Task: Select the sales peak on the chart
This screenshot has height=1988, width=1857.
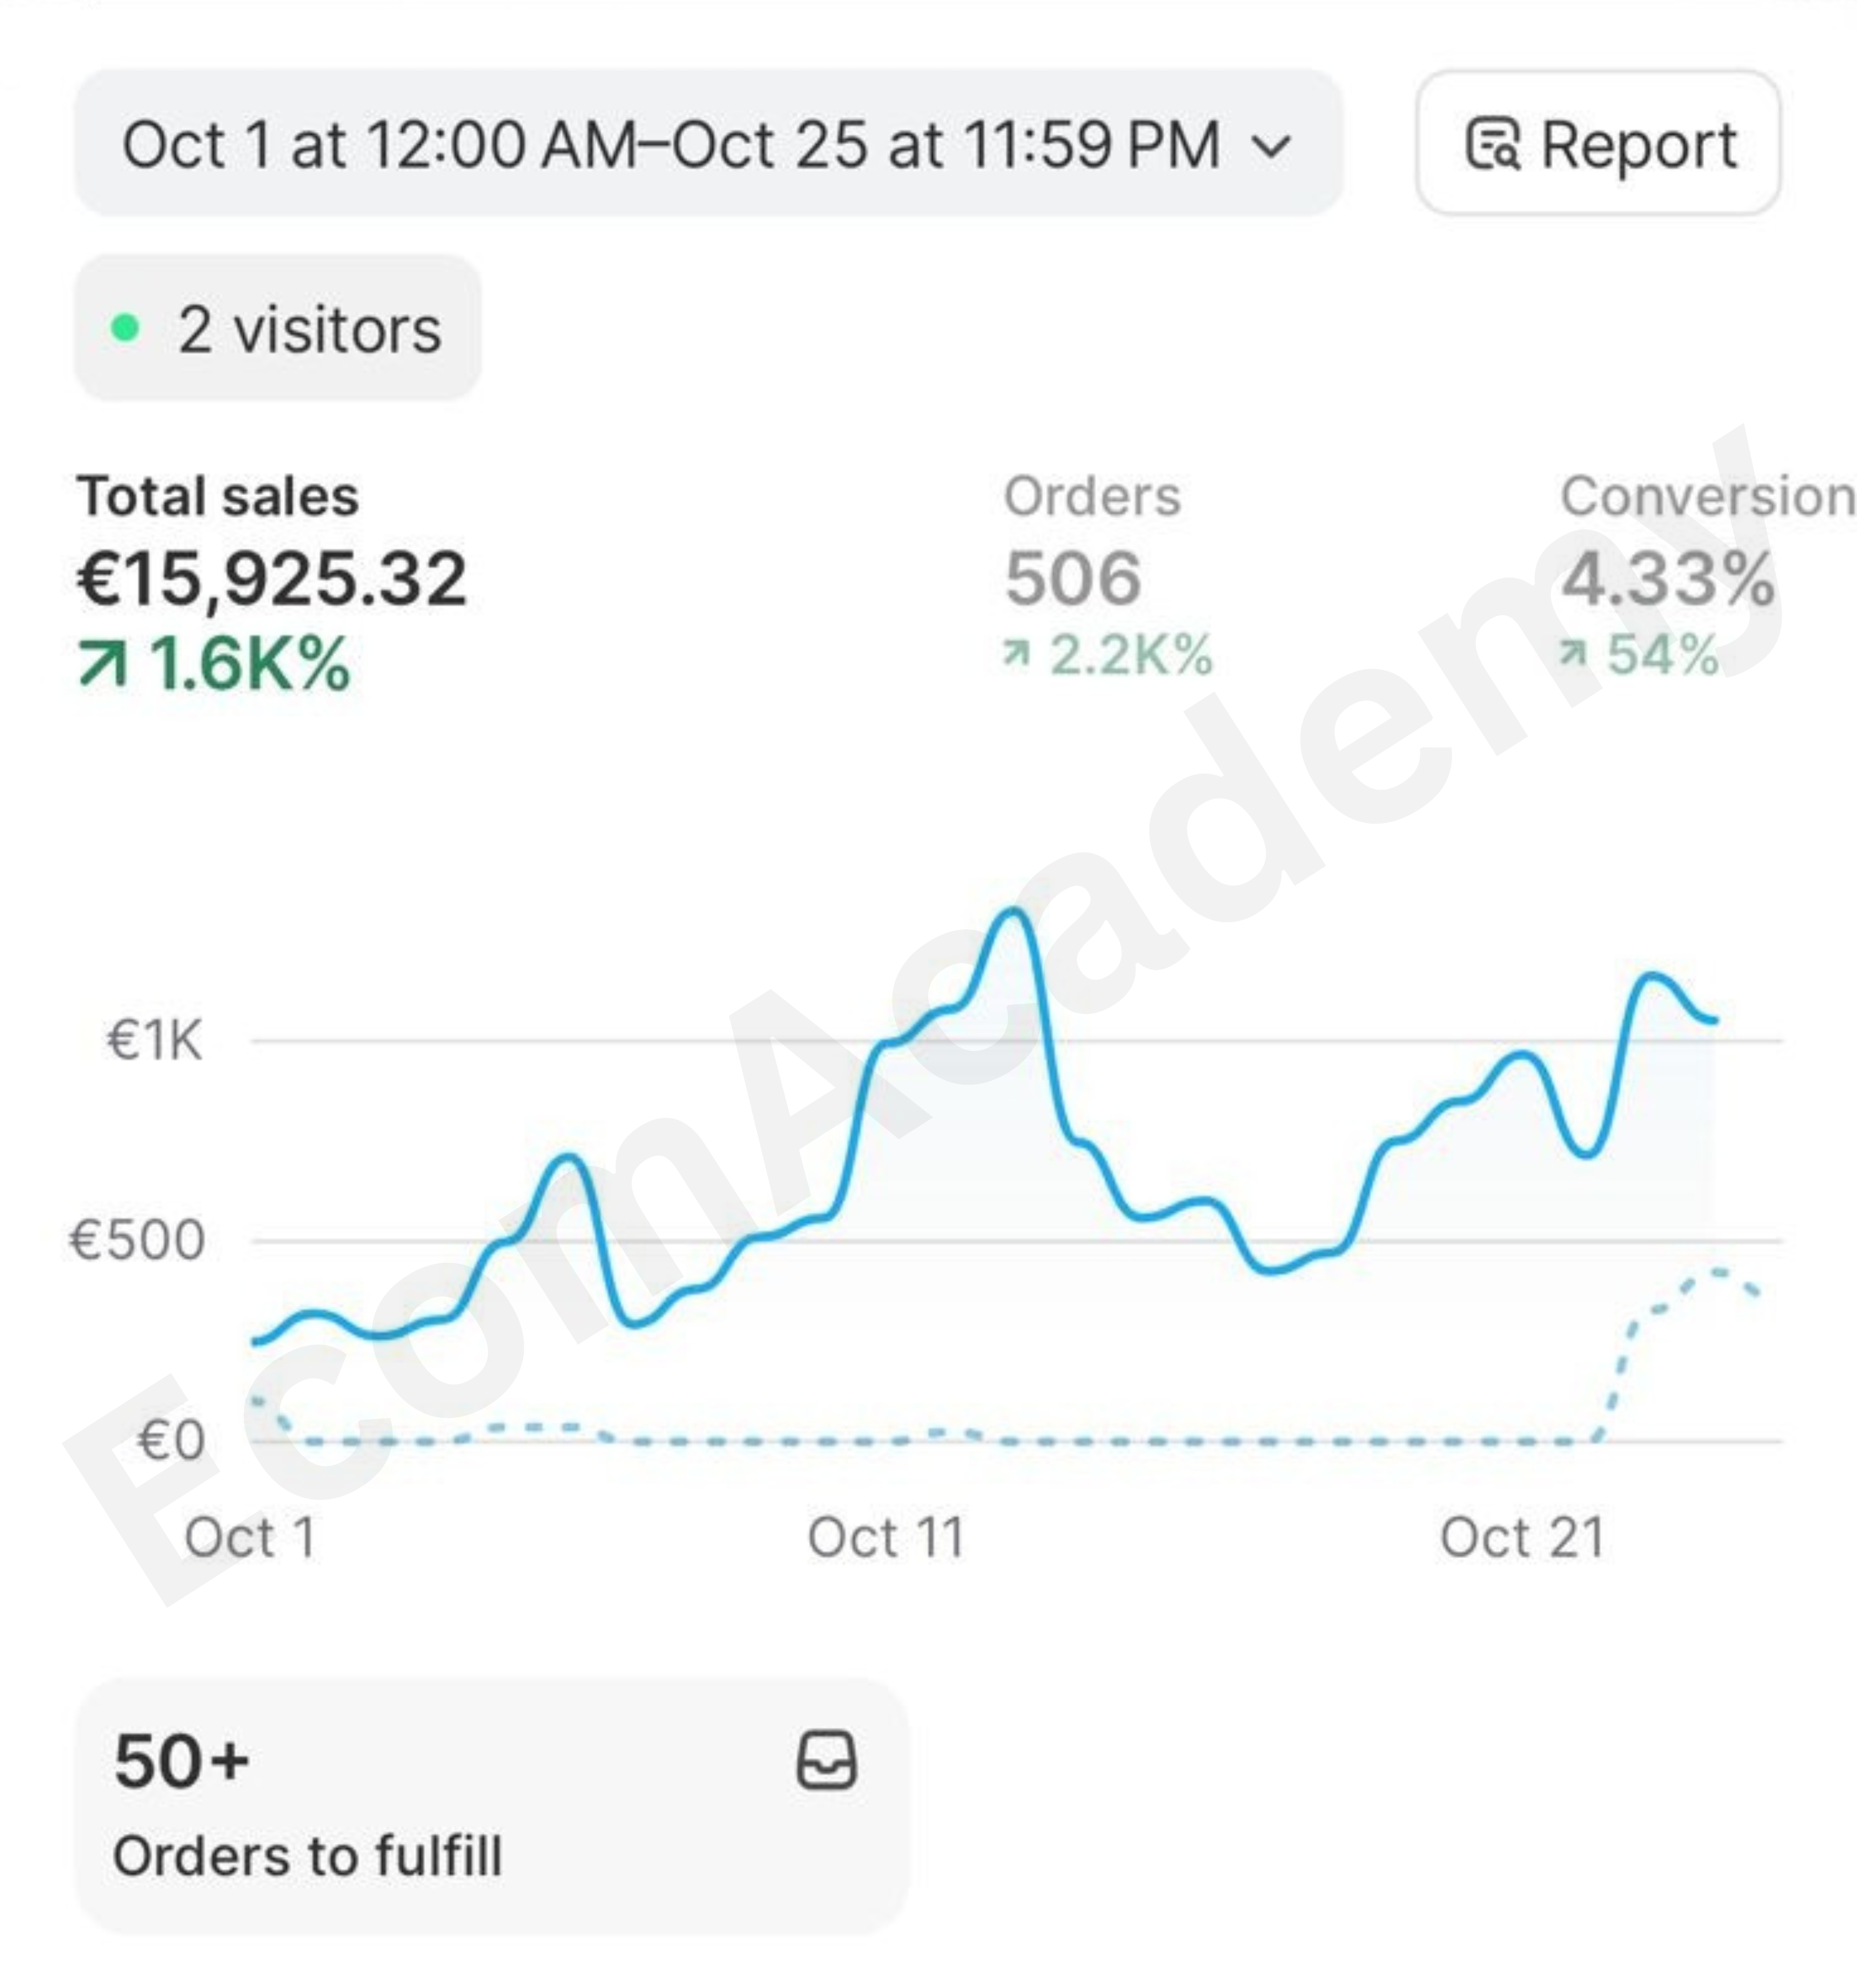Action: pos(1013,912)
